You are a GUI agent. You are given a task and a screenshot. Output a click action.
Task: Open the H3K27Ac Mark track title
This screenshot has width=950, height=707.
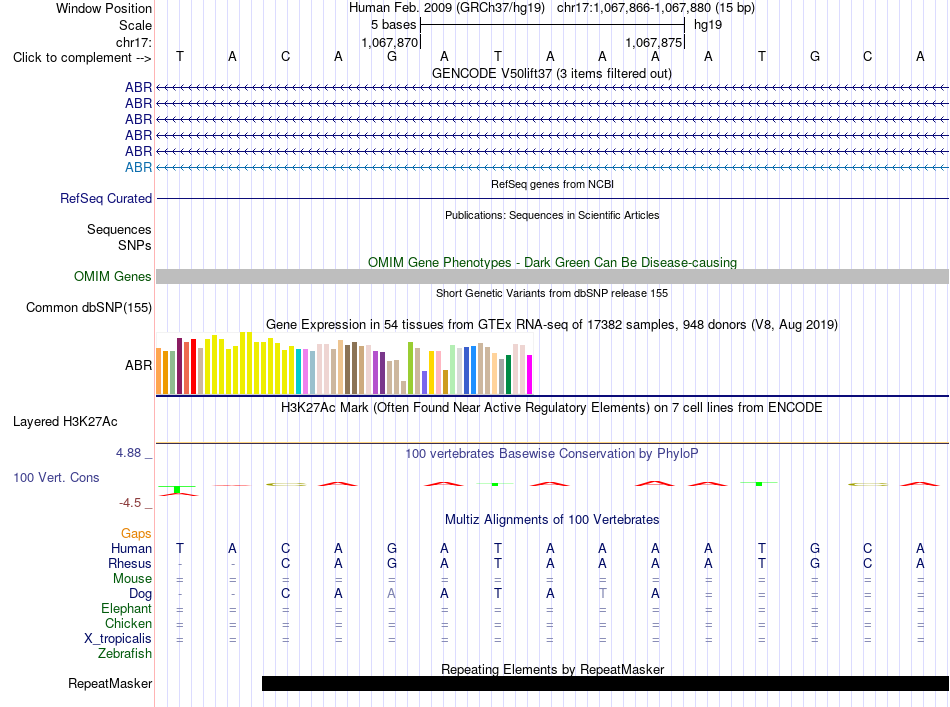pos(552,408)
